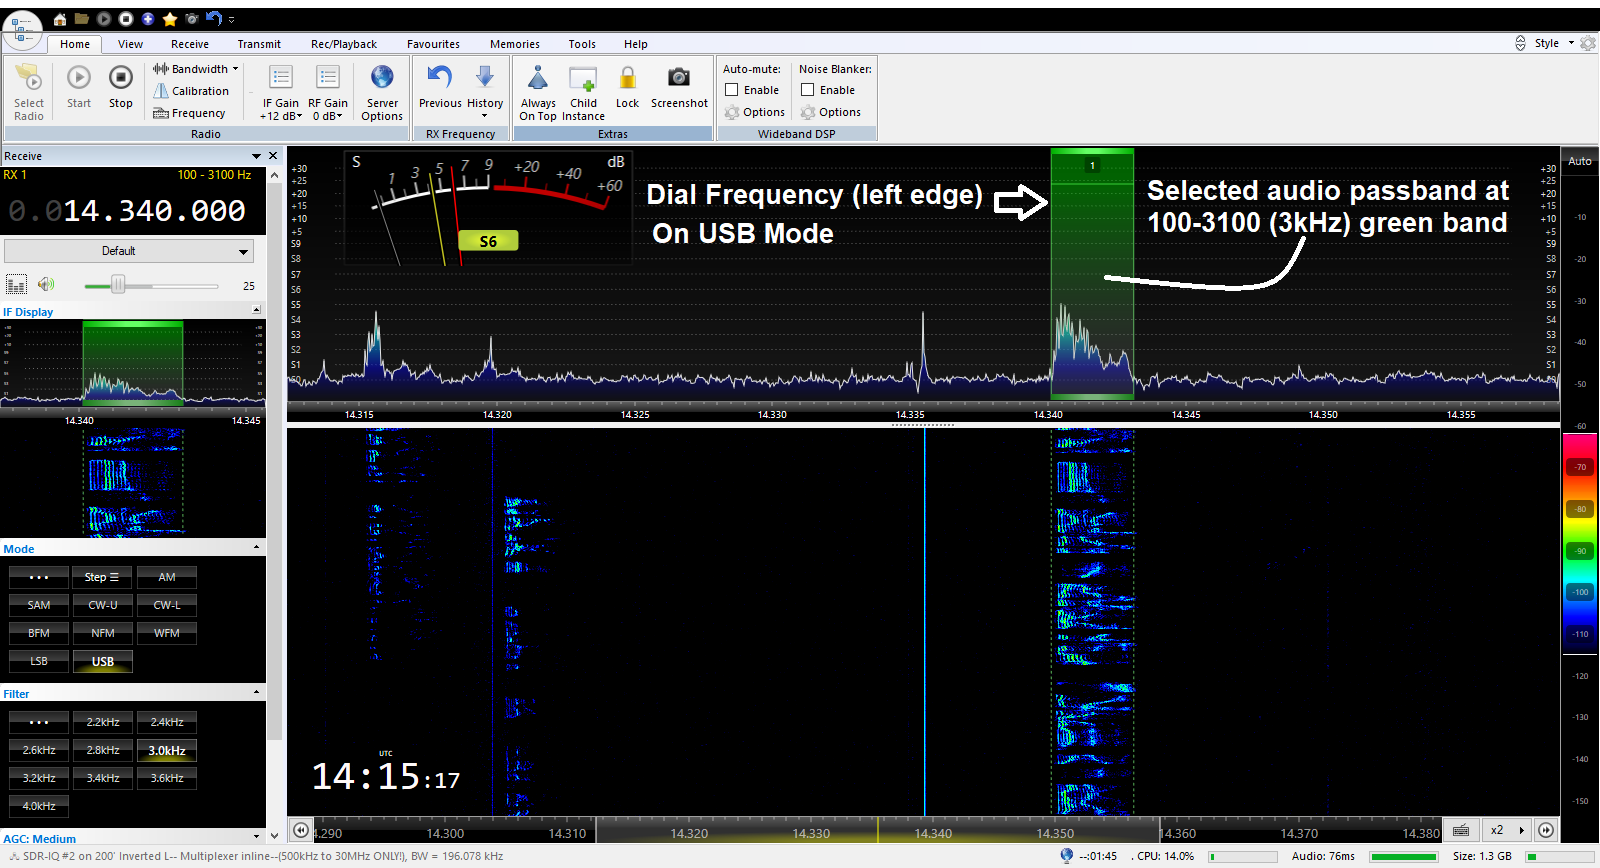
Task: Switch mode to LSB
Action: 39,661
